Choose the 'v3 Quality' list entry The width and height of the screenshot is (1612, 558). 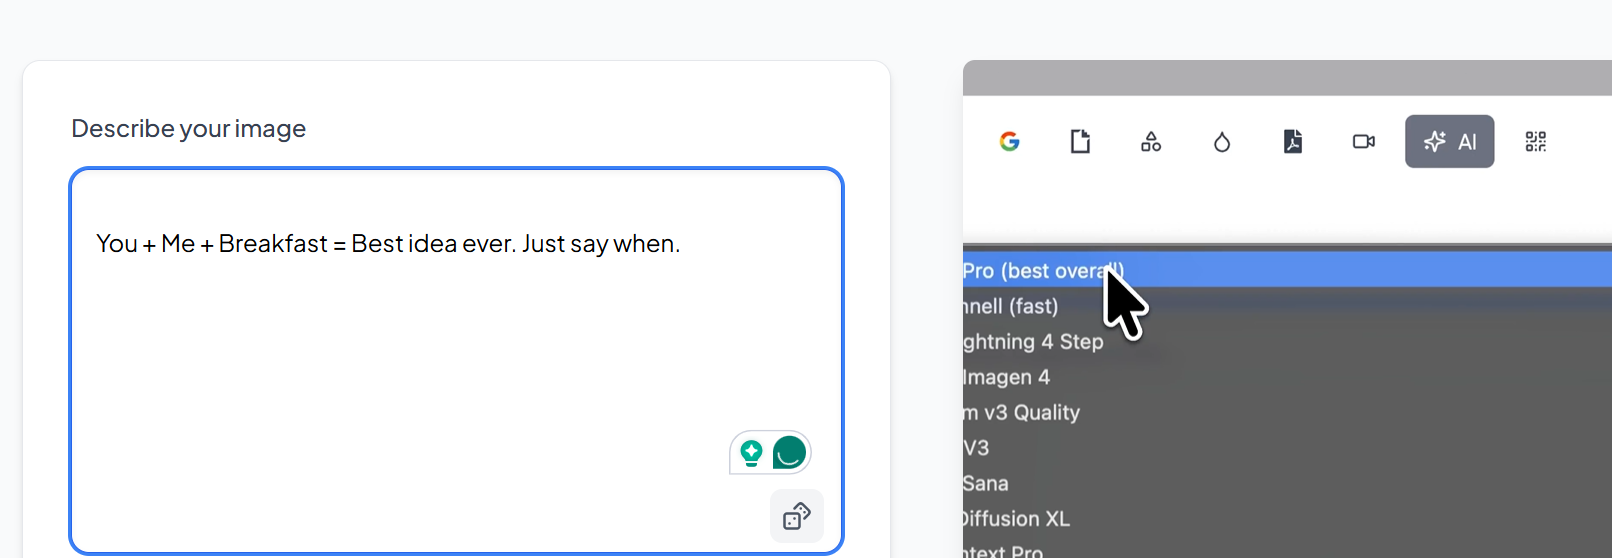(1021, 413)
